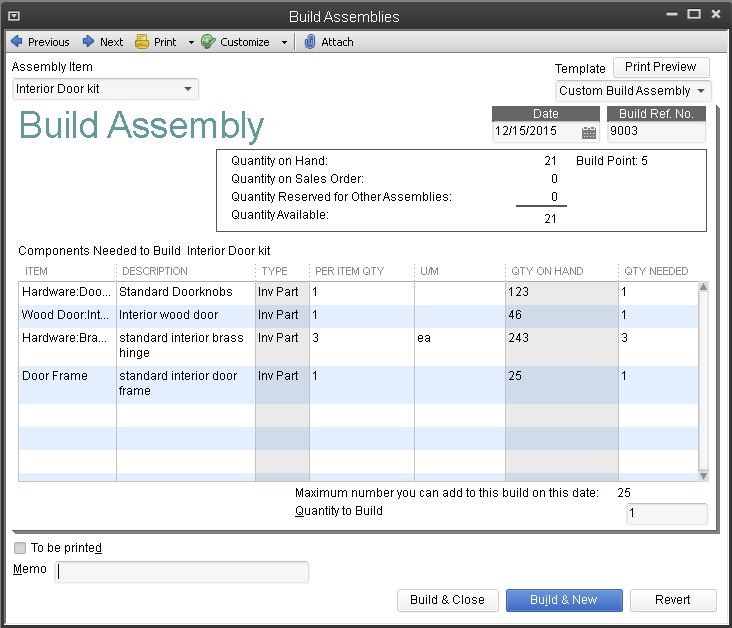Click the Customize palette icon
Viewport: 732px width, 628px height.
click(x=208, y=42)
